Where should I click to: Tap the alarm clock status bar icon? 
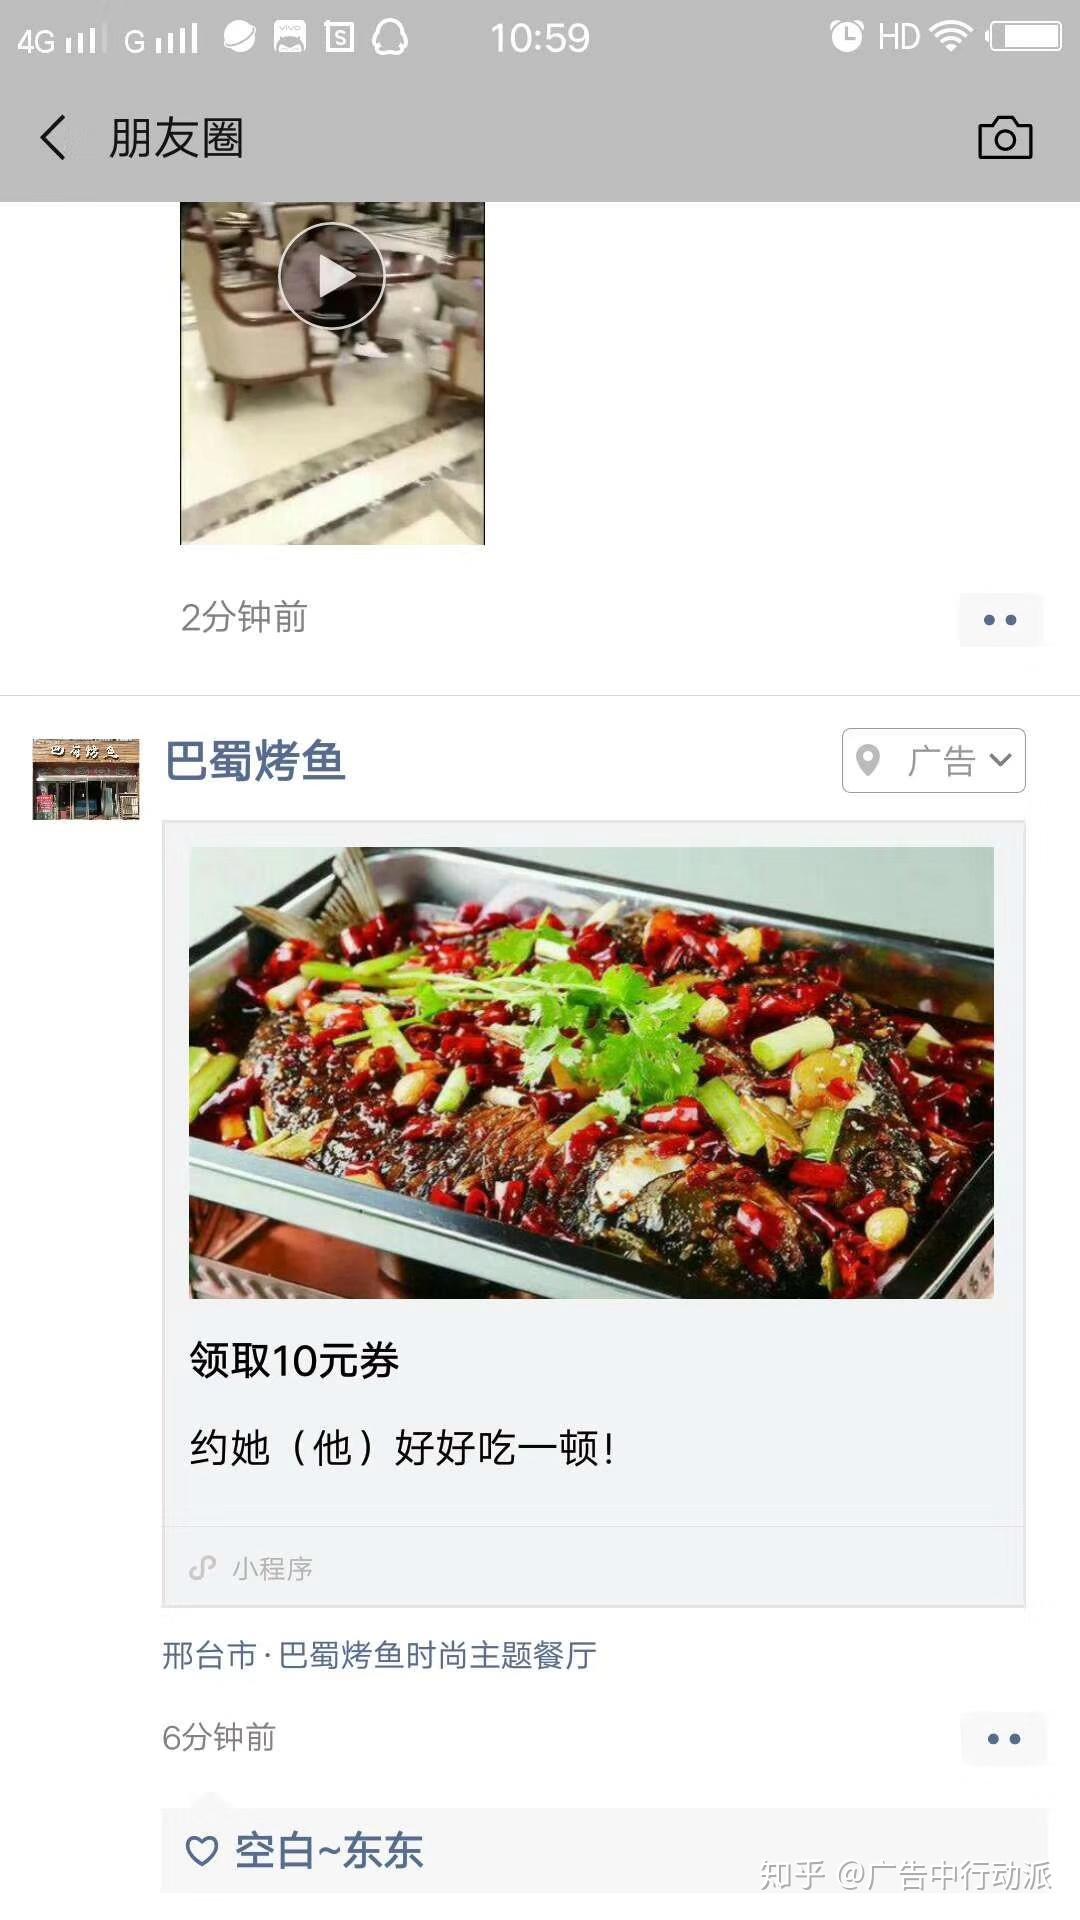tap(846, 37)
